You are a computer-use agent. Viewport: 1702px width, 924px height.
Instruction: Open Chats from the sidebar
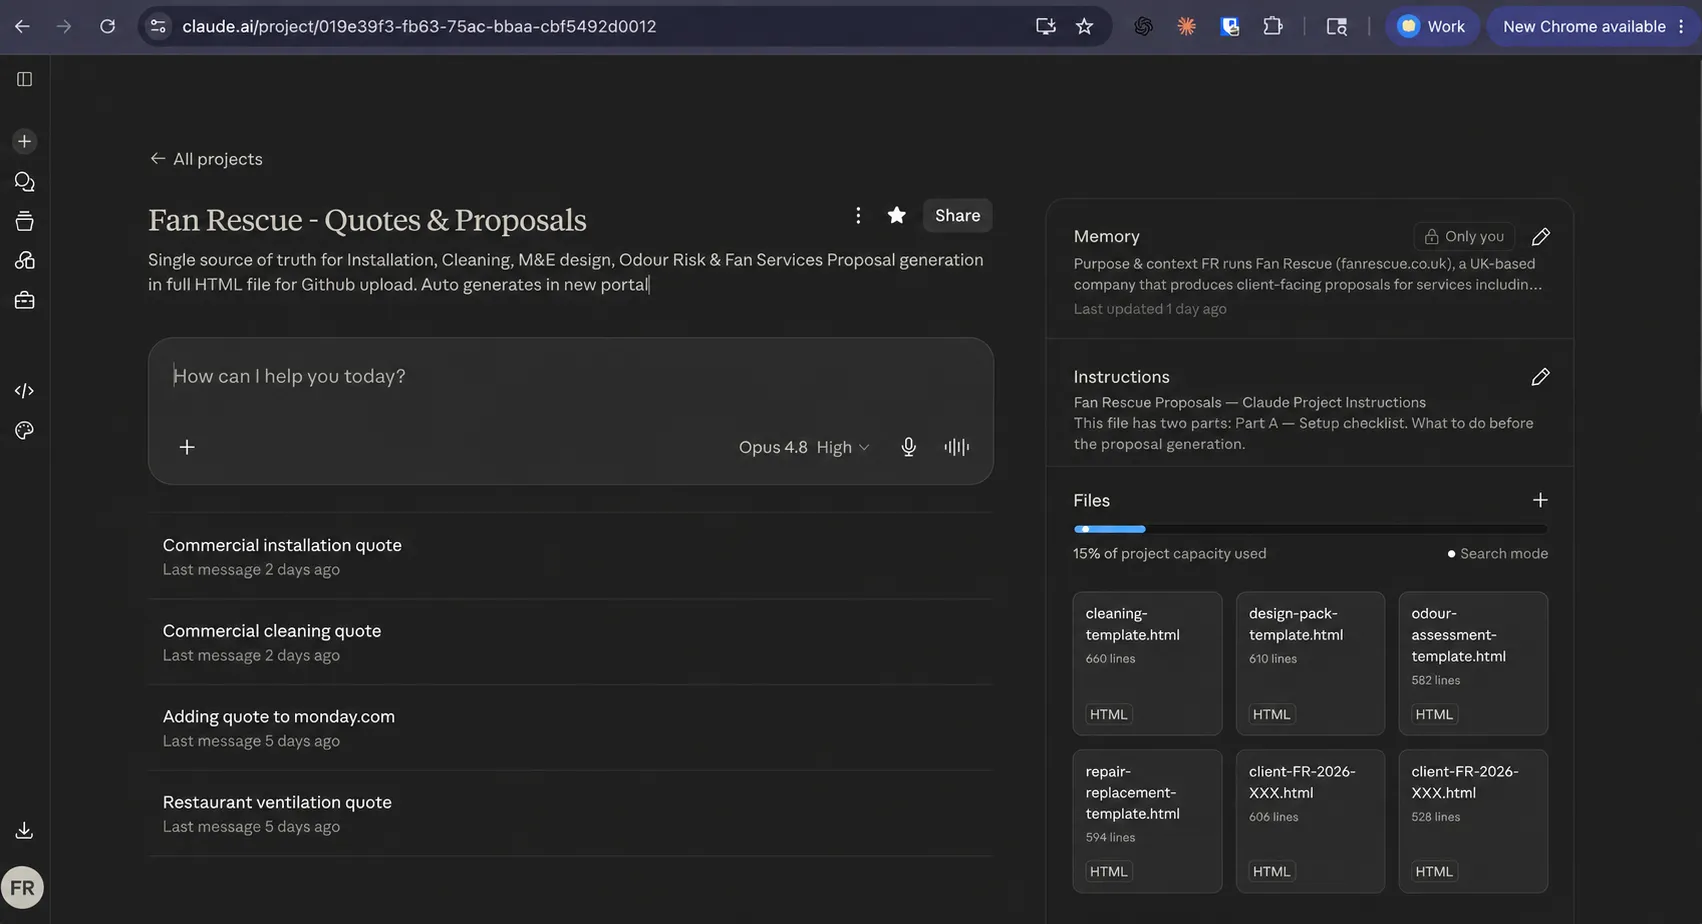(x=25, y=182)
